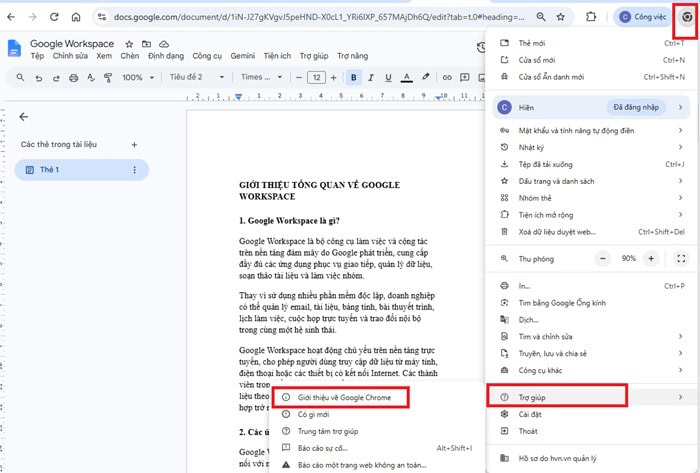Toggle bold formatting off

click(354, 78)
